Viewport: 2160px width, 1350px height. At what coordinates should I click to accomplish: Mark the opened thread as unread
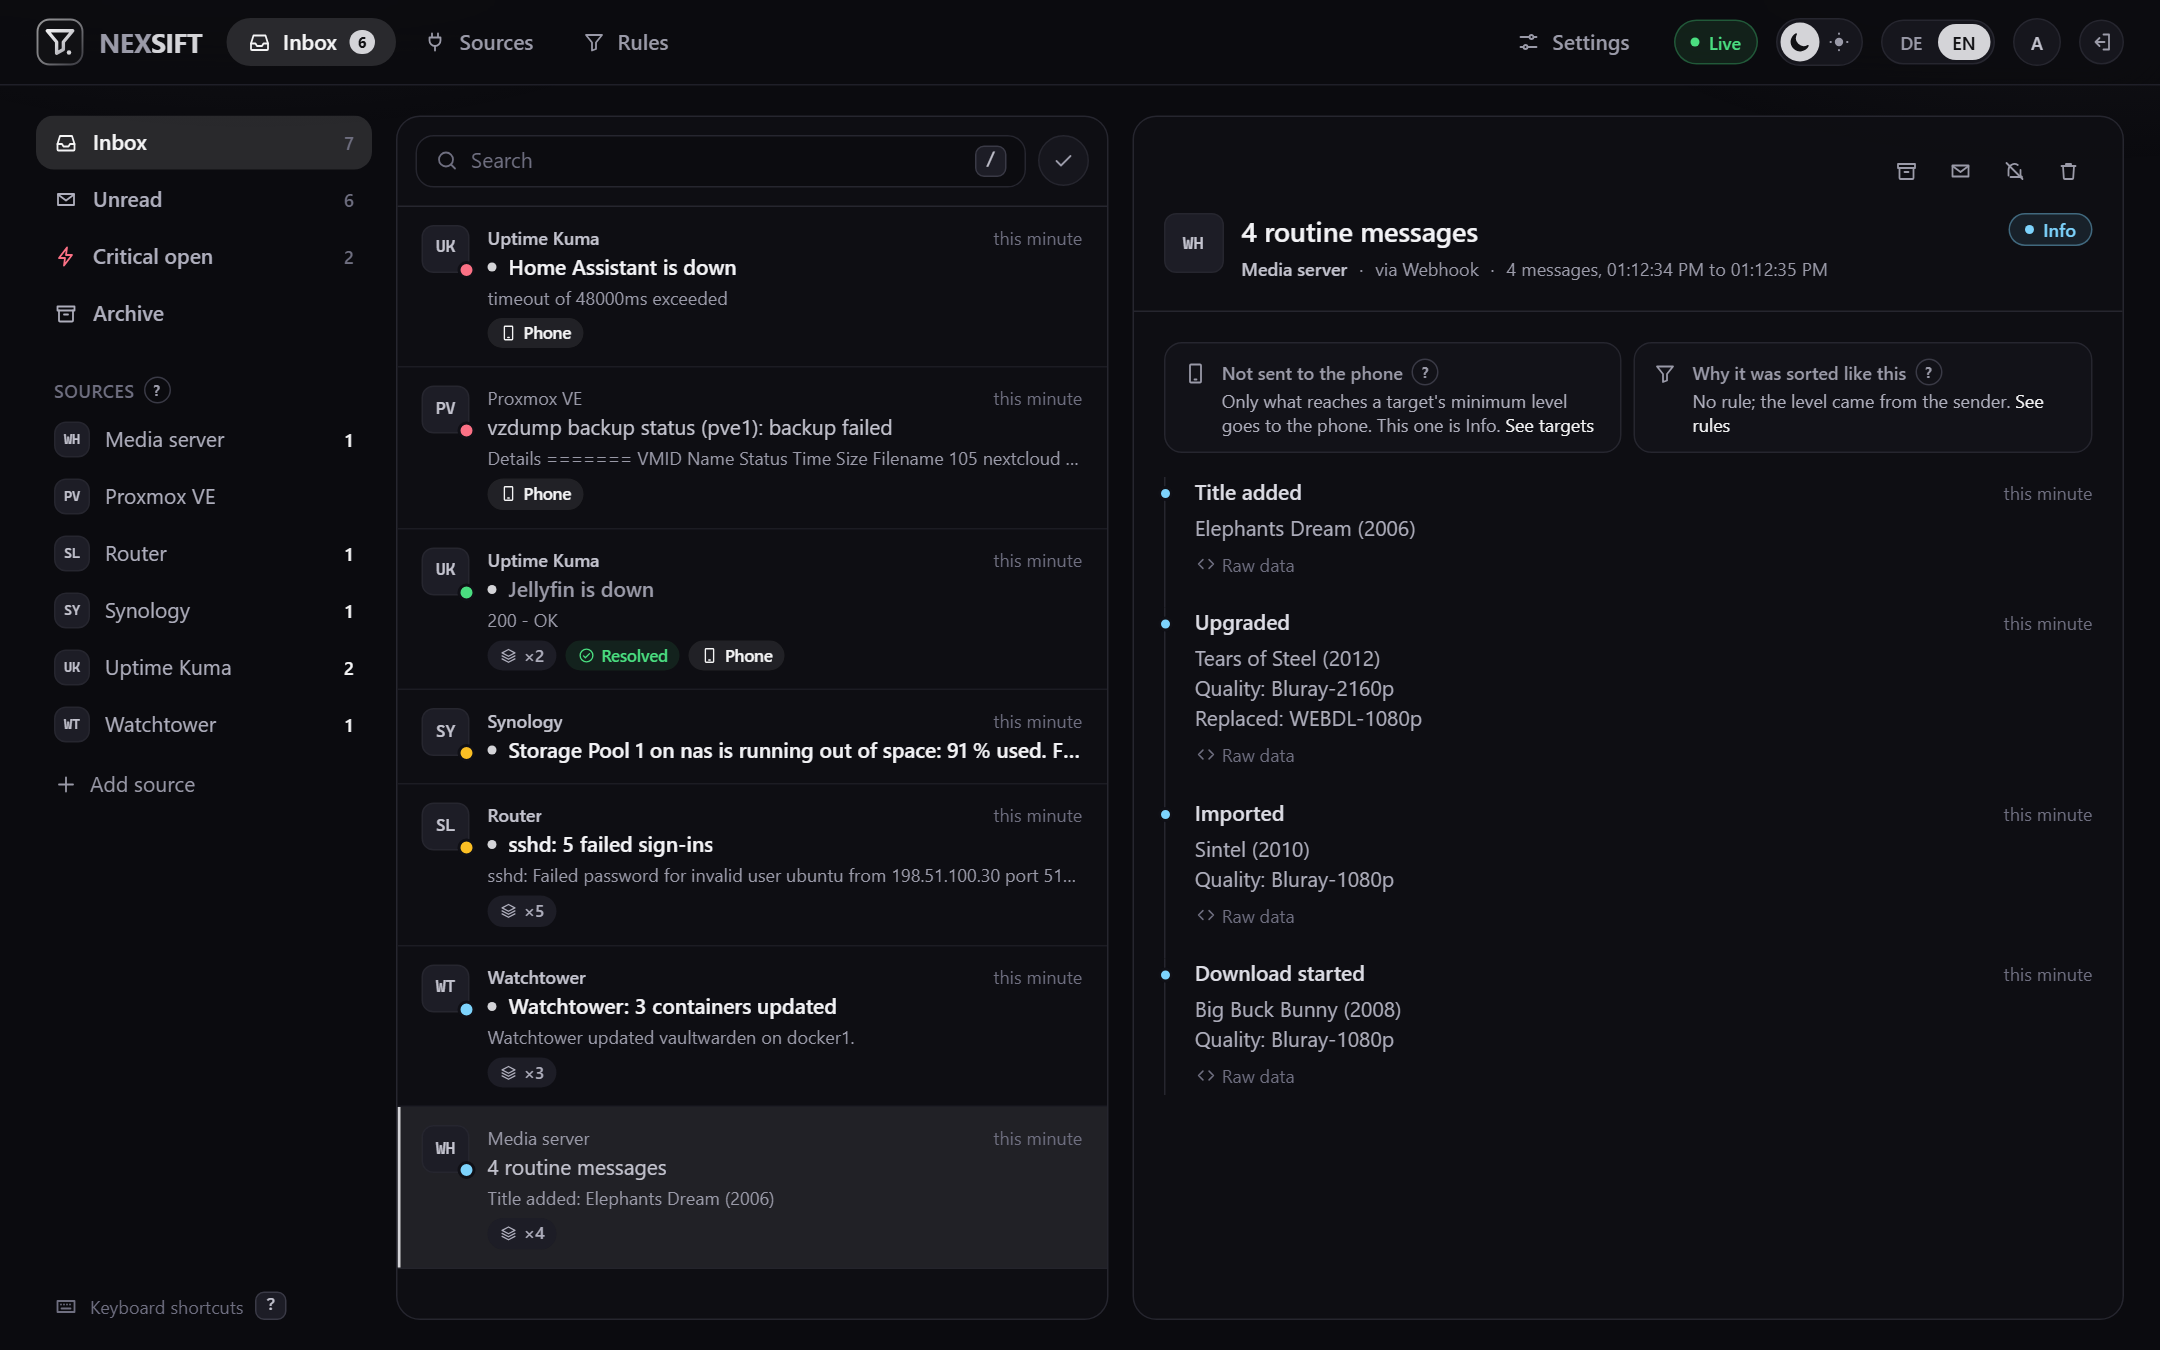pos(1960,171)
